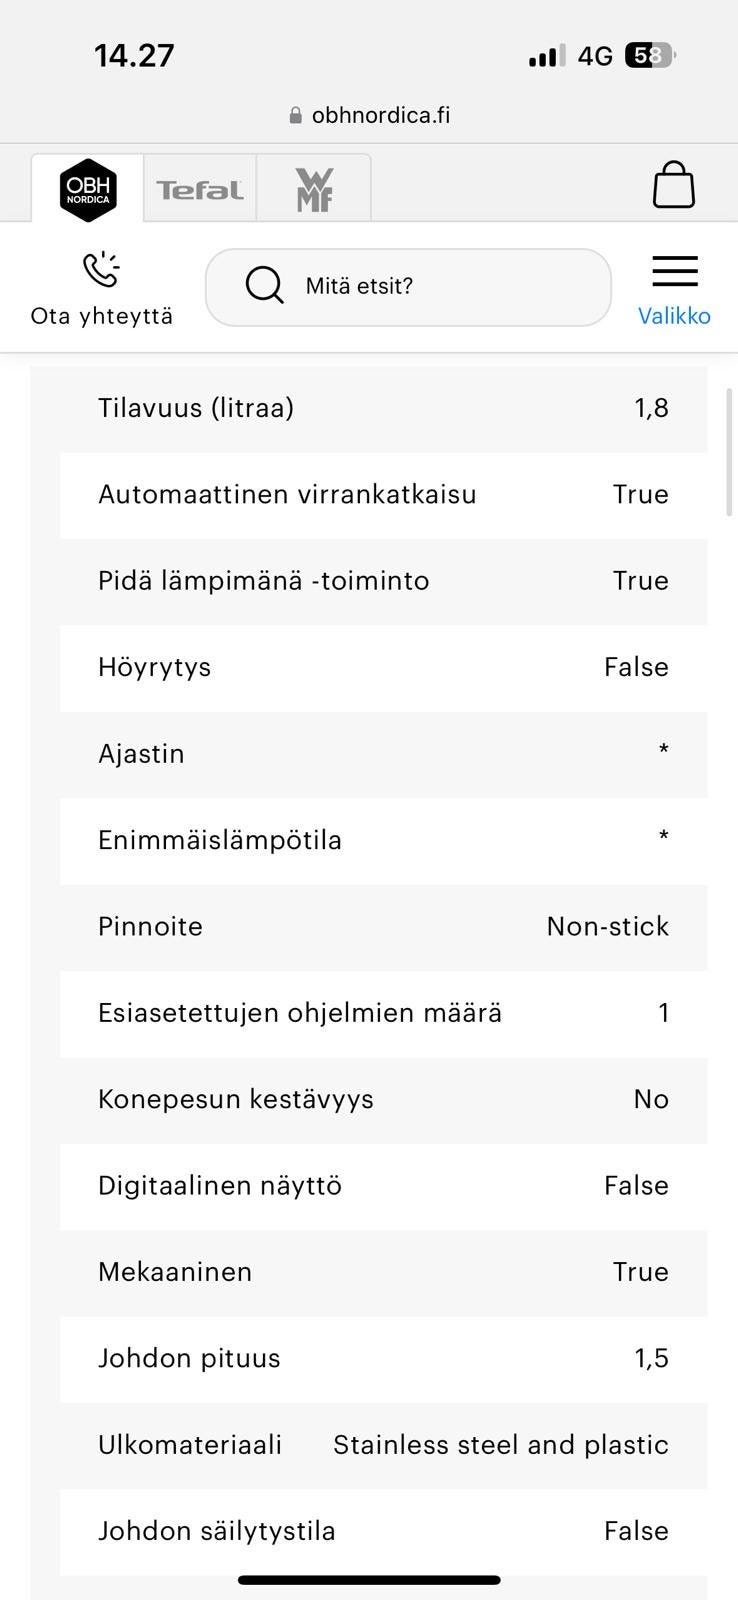This screenshot has width=738, height=1600.
Task: Tap the phone contact icon
Action: pos(101,270)
